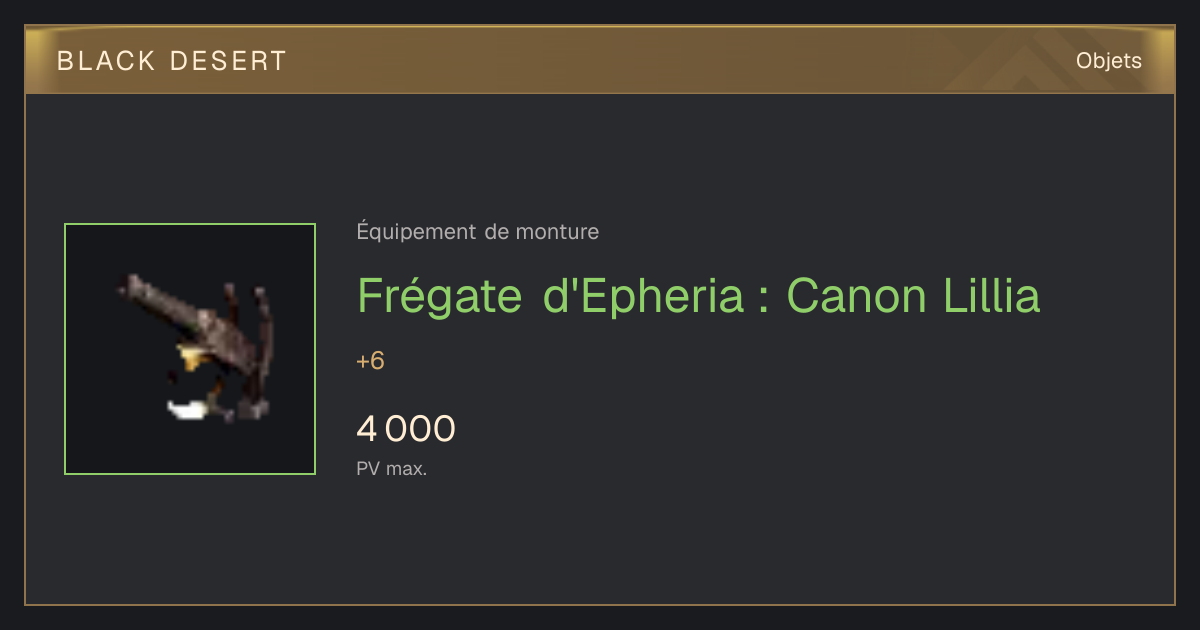Click the word Lillia in the item name
Image resolution: width=1200 pixels, height=630 pixels.
pyautogui.click(x=989, y=296)
